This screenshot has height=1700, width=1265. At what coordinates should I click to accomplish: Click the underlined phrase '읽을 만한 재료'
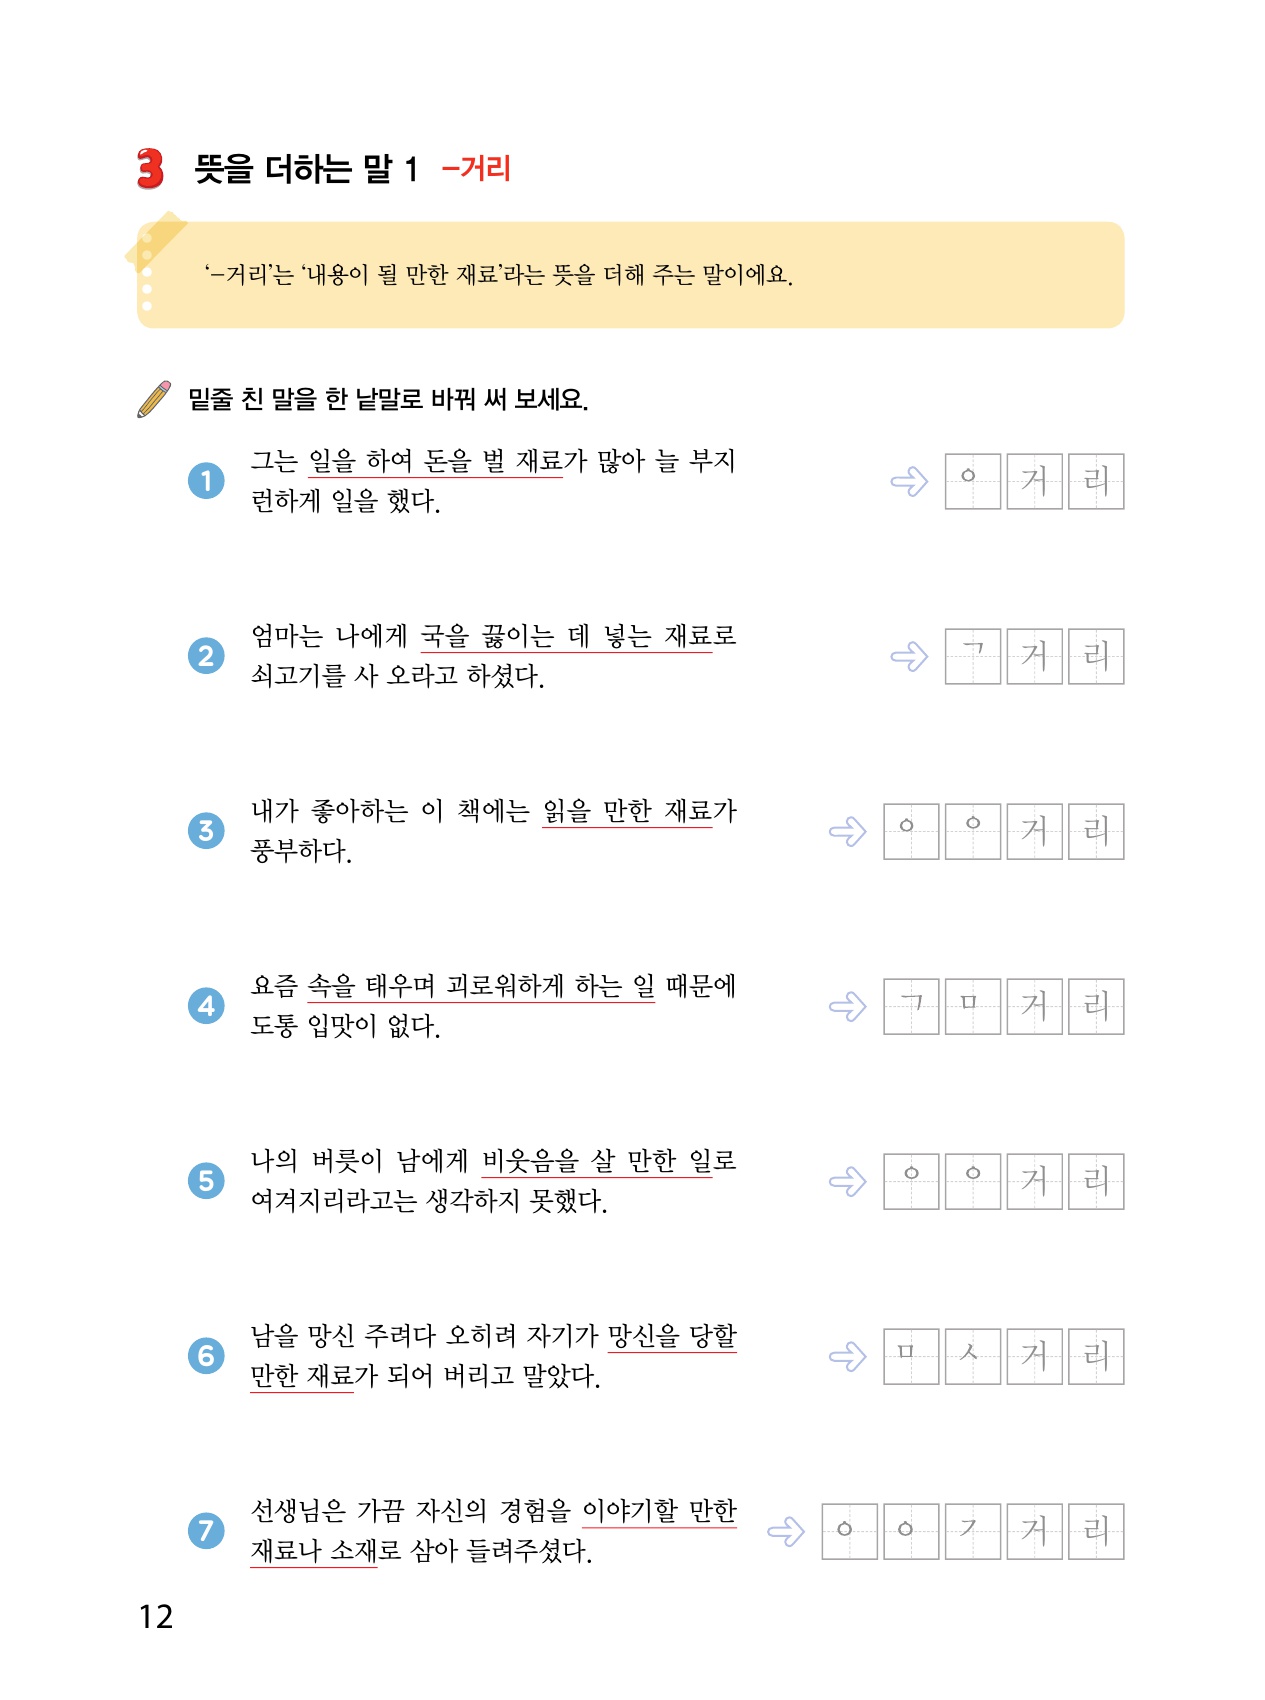pos(626,812)
